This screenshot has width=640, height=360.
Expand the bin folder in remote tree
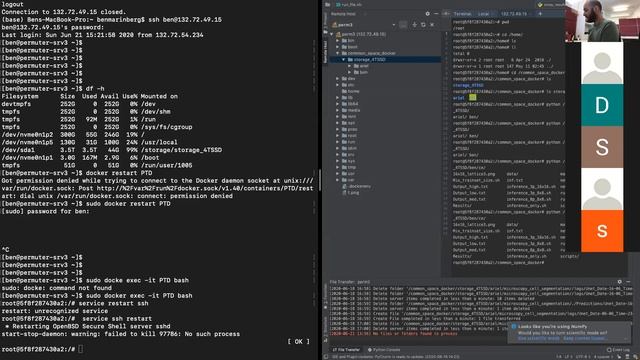click(x=338, y=40)
